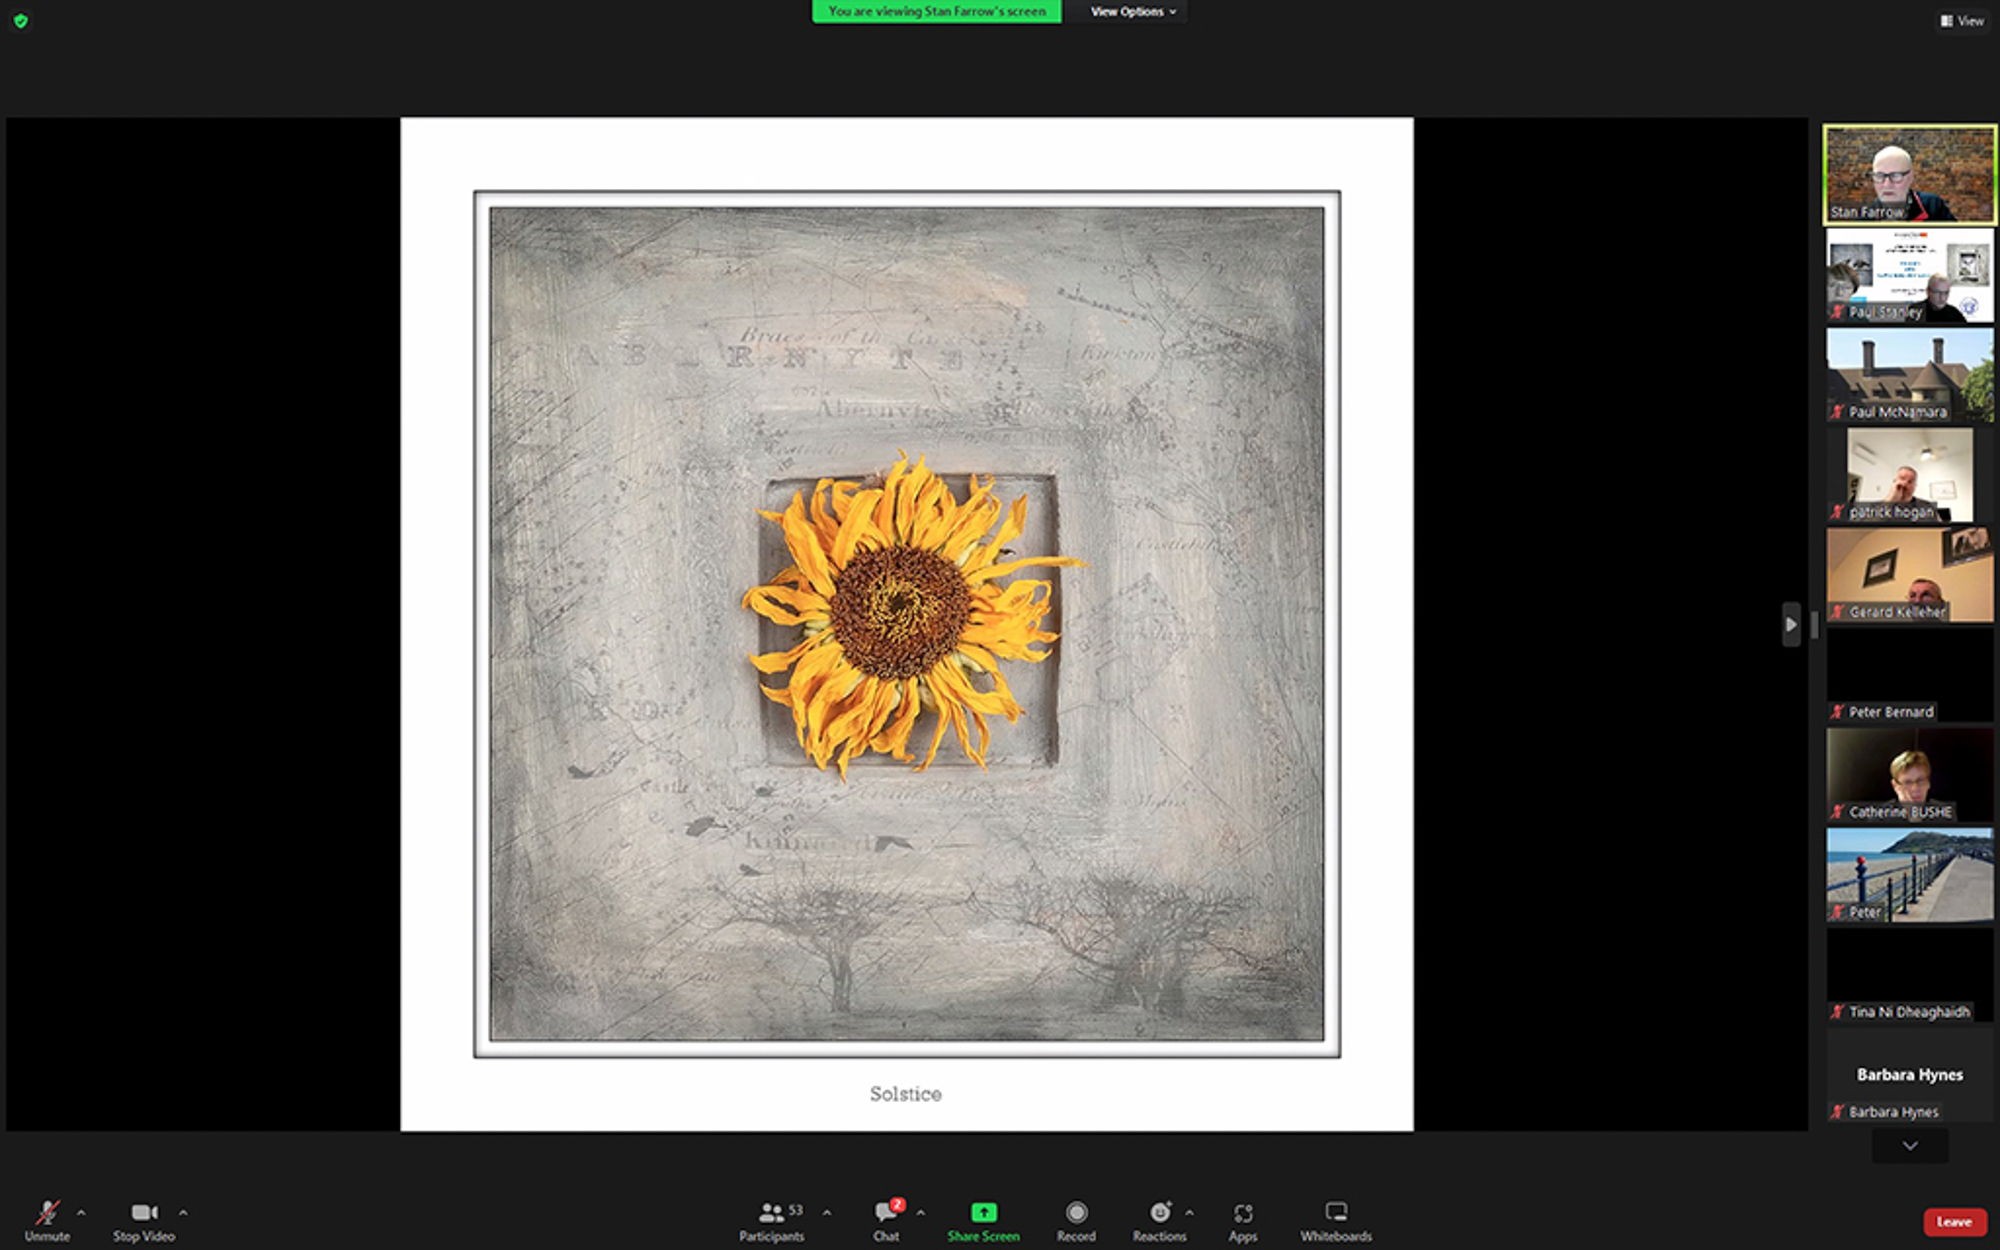Expand the arrow next to Chat
2000x1250 pixels.
(x=920, y=1212)
